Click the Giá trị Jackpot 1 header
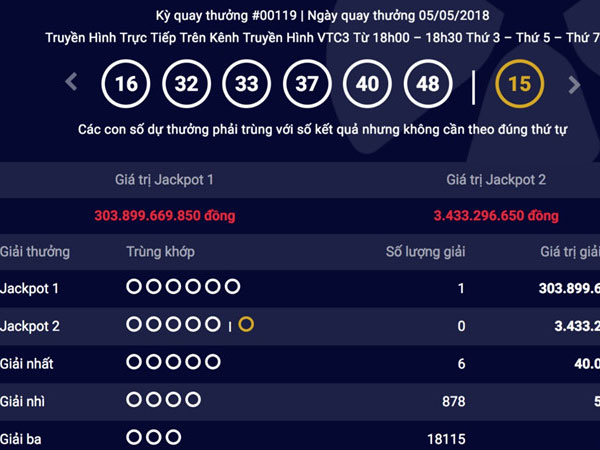 click(165, 180)
